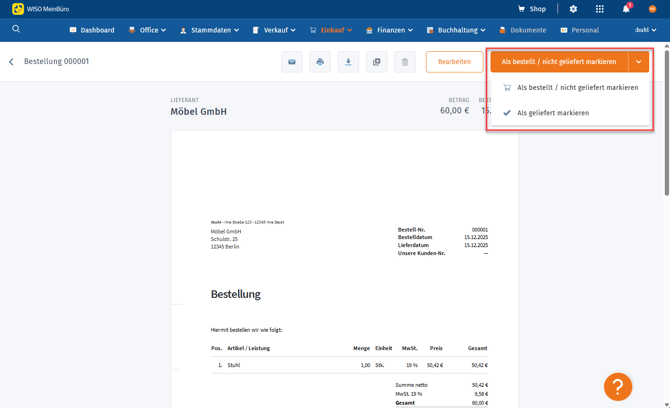
Task: Download the order document
Action: [348, 62]
